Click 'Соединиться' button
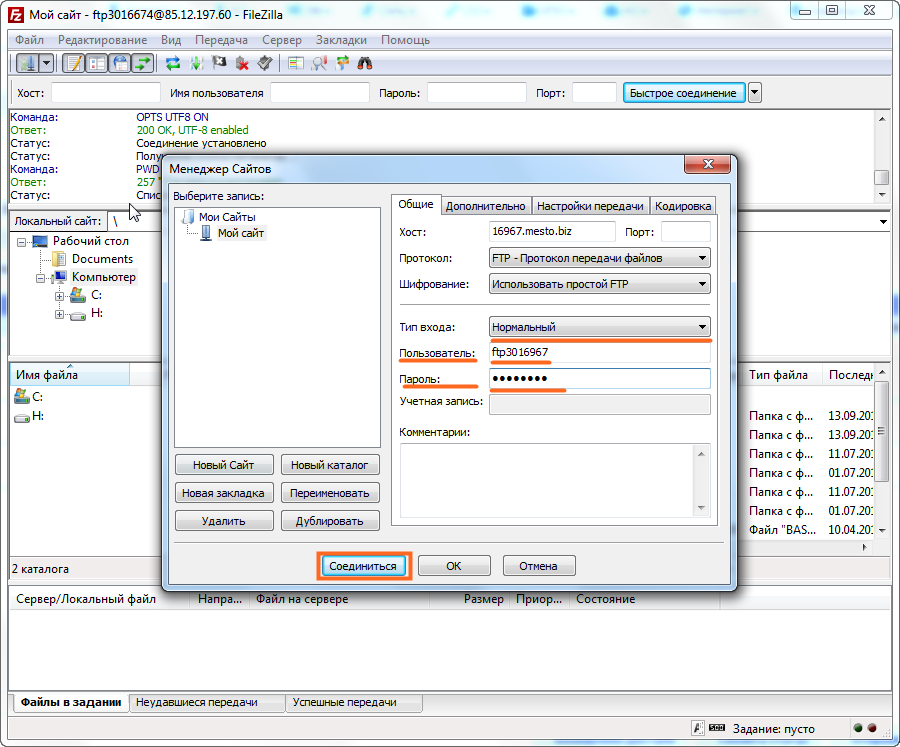This screenshot has width=900, height=747. click(x=363, y=566)
